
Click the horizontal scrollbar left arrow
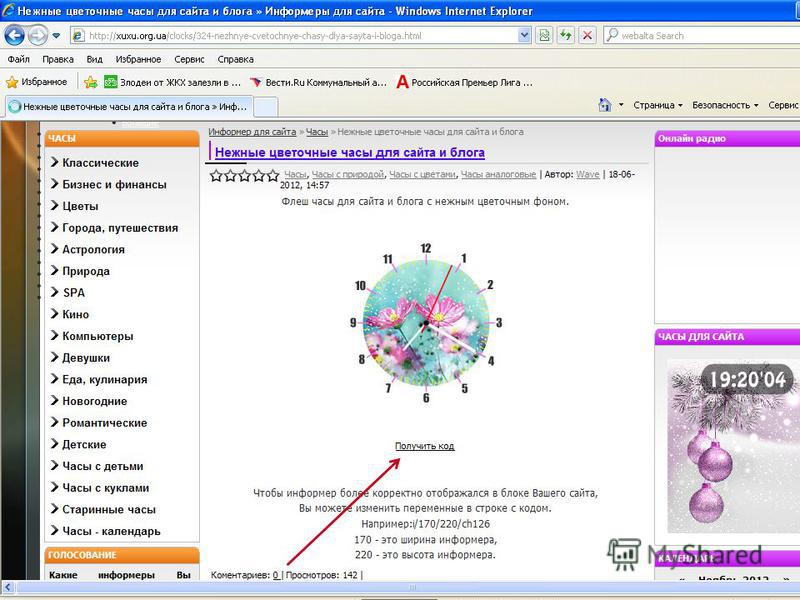8,587
